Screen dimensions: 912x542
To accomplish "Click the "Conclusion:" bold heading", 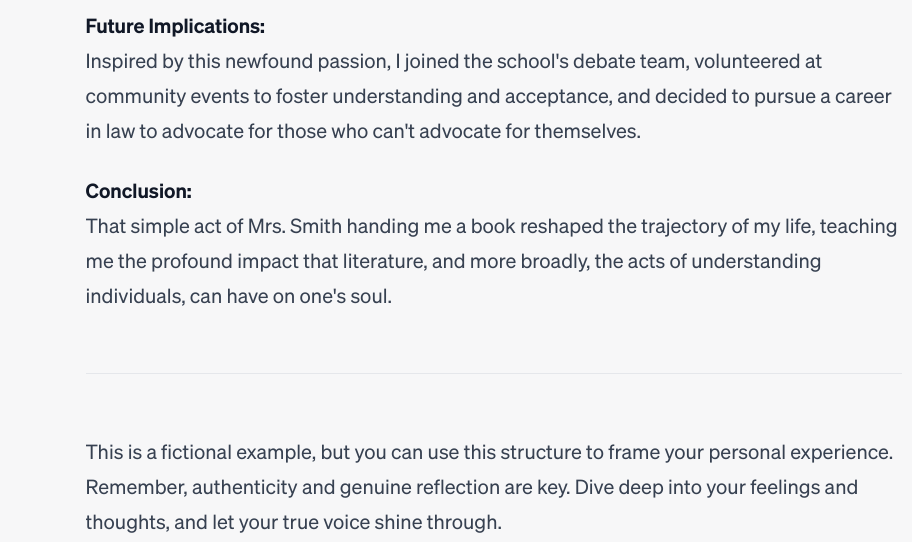I will (x=138, y=191).
